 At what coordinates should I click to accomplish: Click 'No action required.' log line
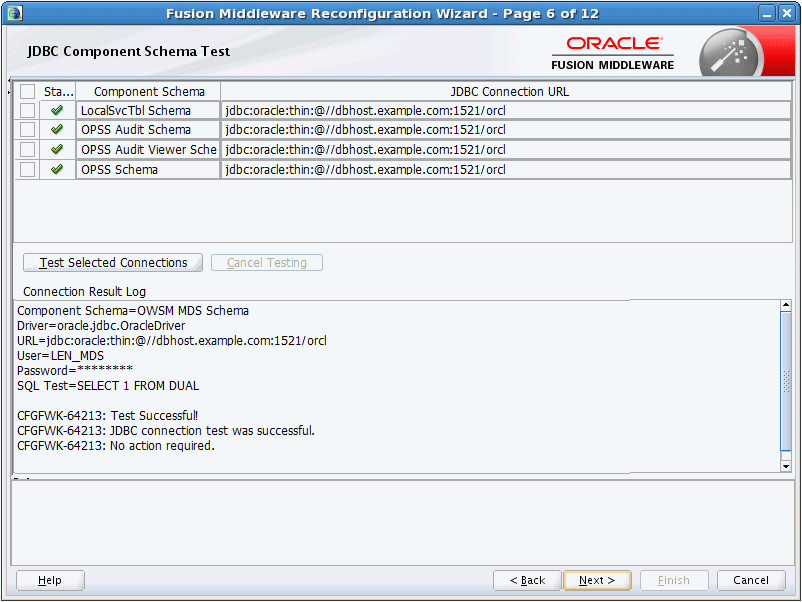tap(116, 446)
